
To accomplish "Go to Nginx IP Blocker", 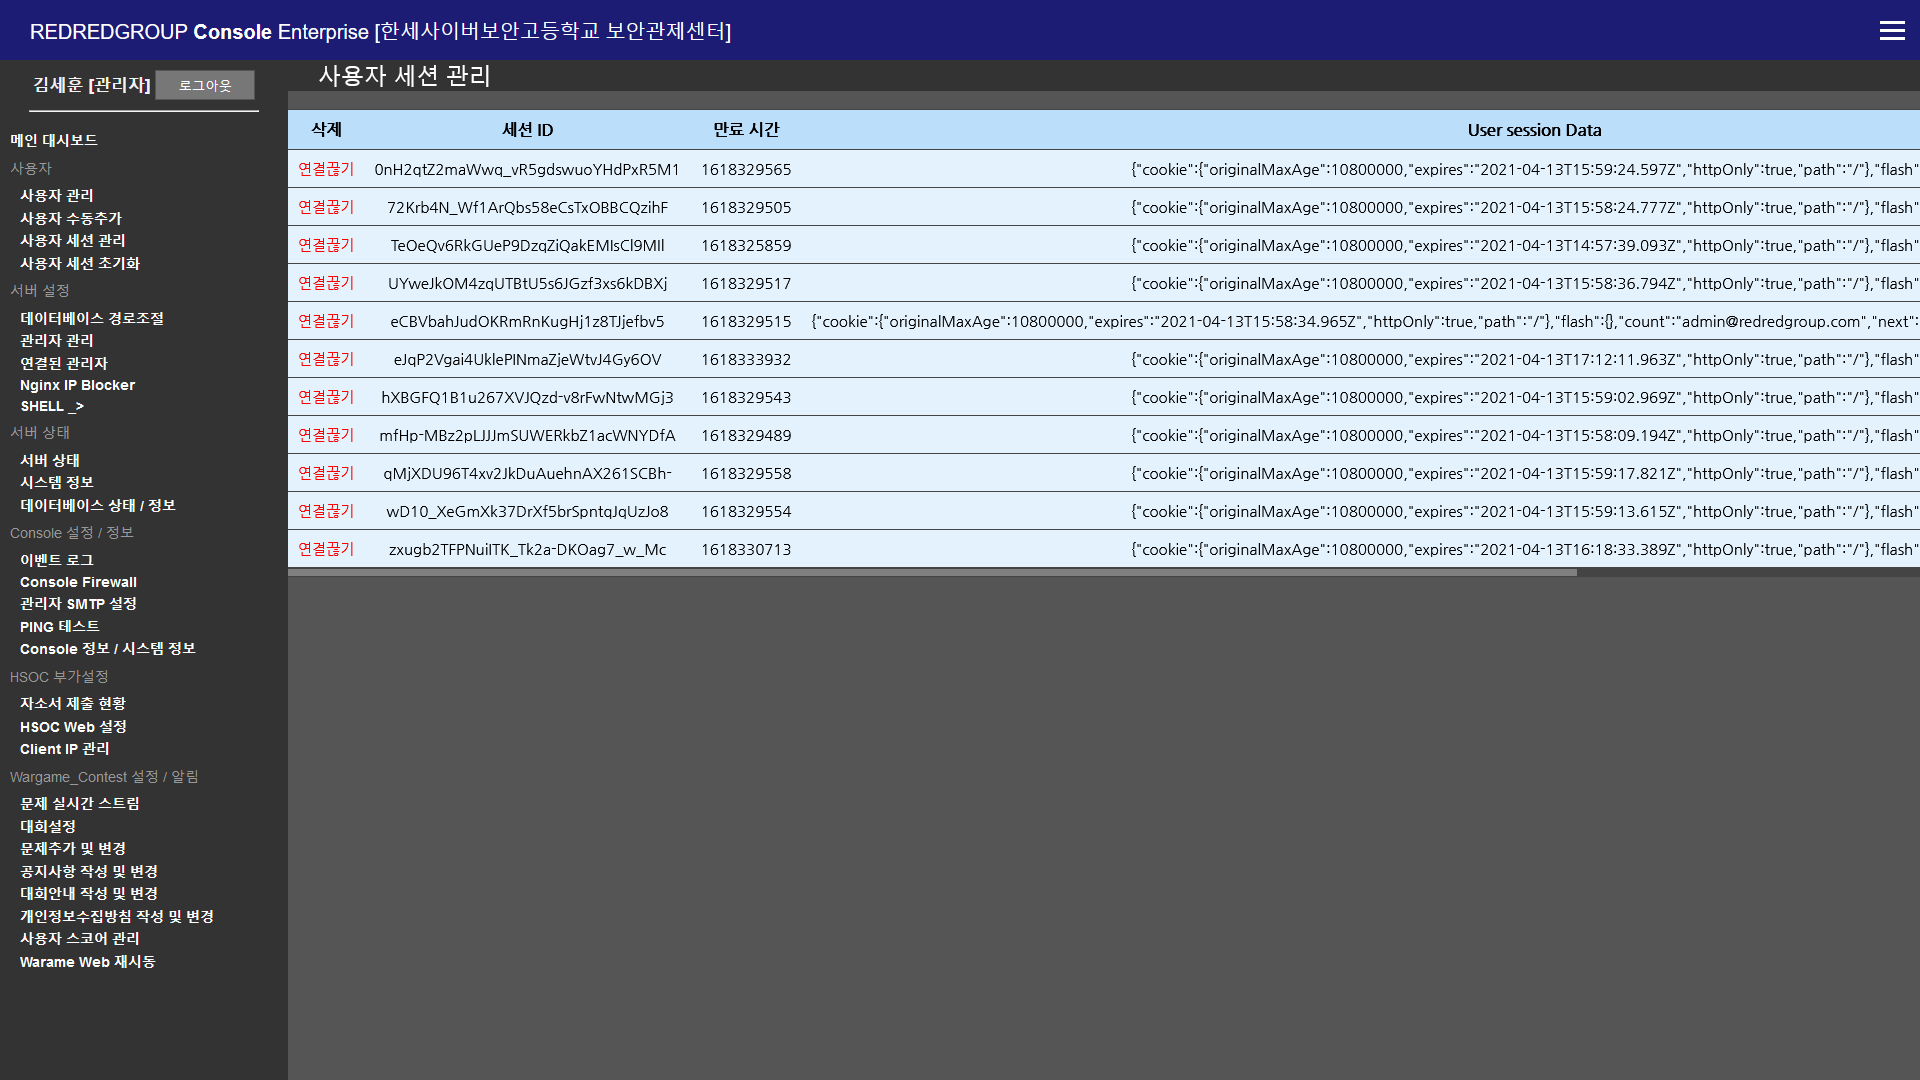I will coord(77,385).
